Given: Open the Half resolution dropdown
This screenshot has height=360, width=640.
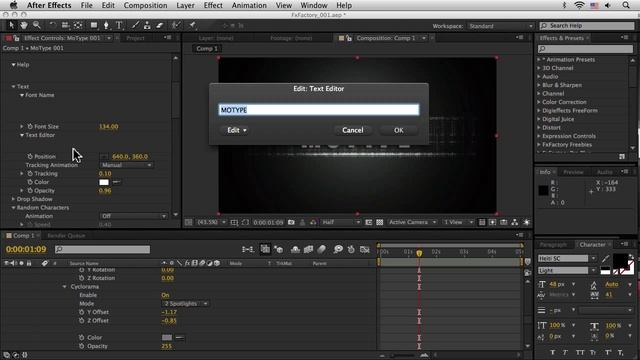Looking at the screenshot, I should coord(341,222).
